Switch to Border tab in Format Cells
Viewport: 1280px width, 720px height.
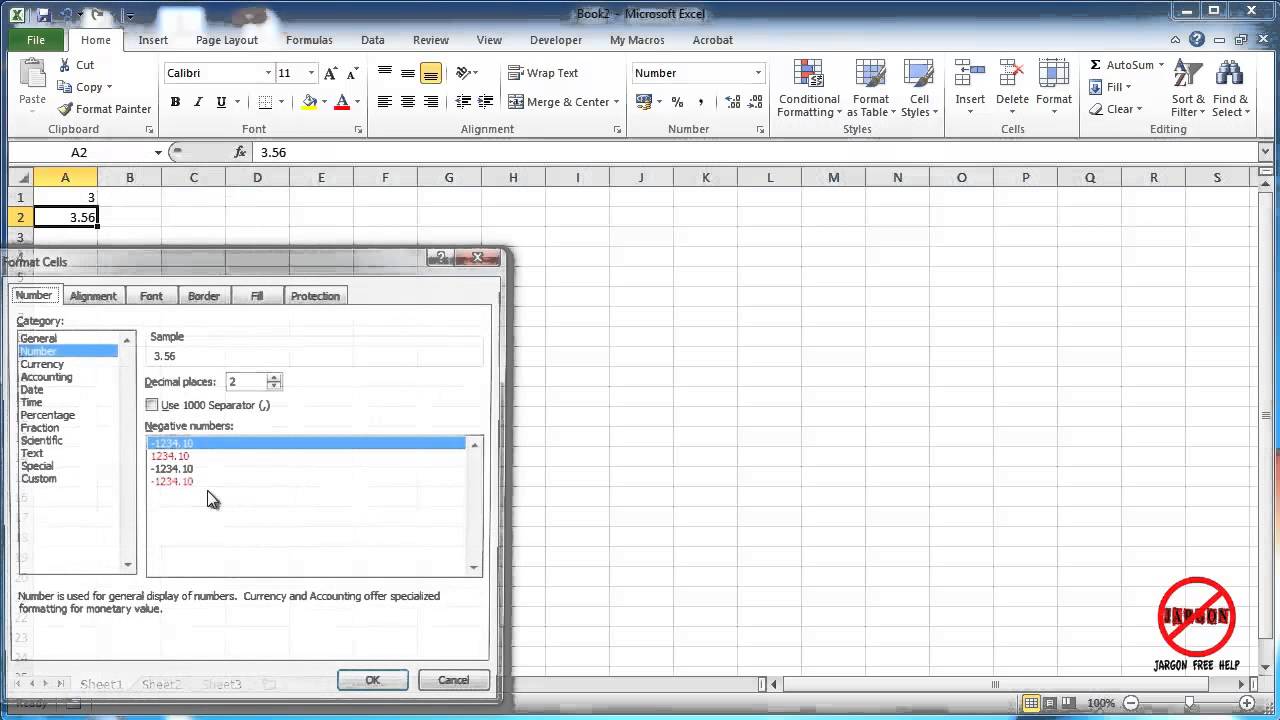pyautogui.click(x=204, y=296)
